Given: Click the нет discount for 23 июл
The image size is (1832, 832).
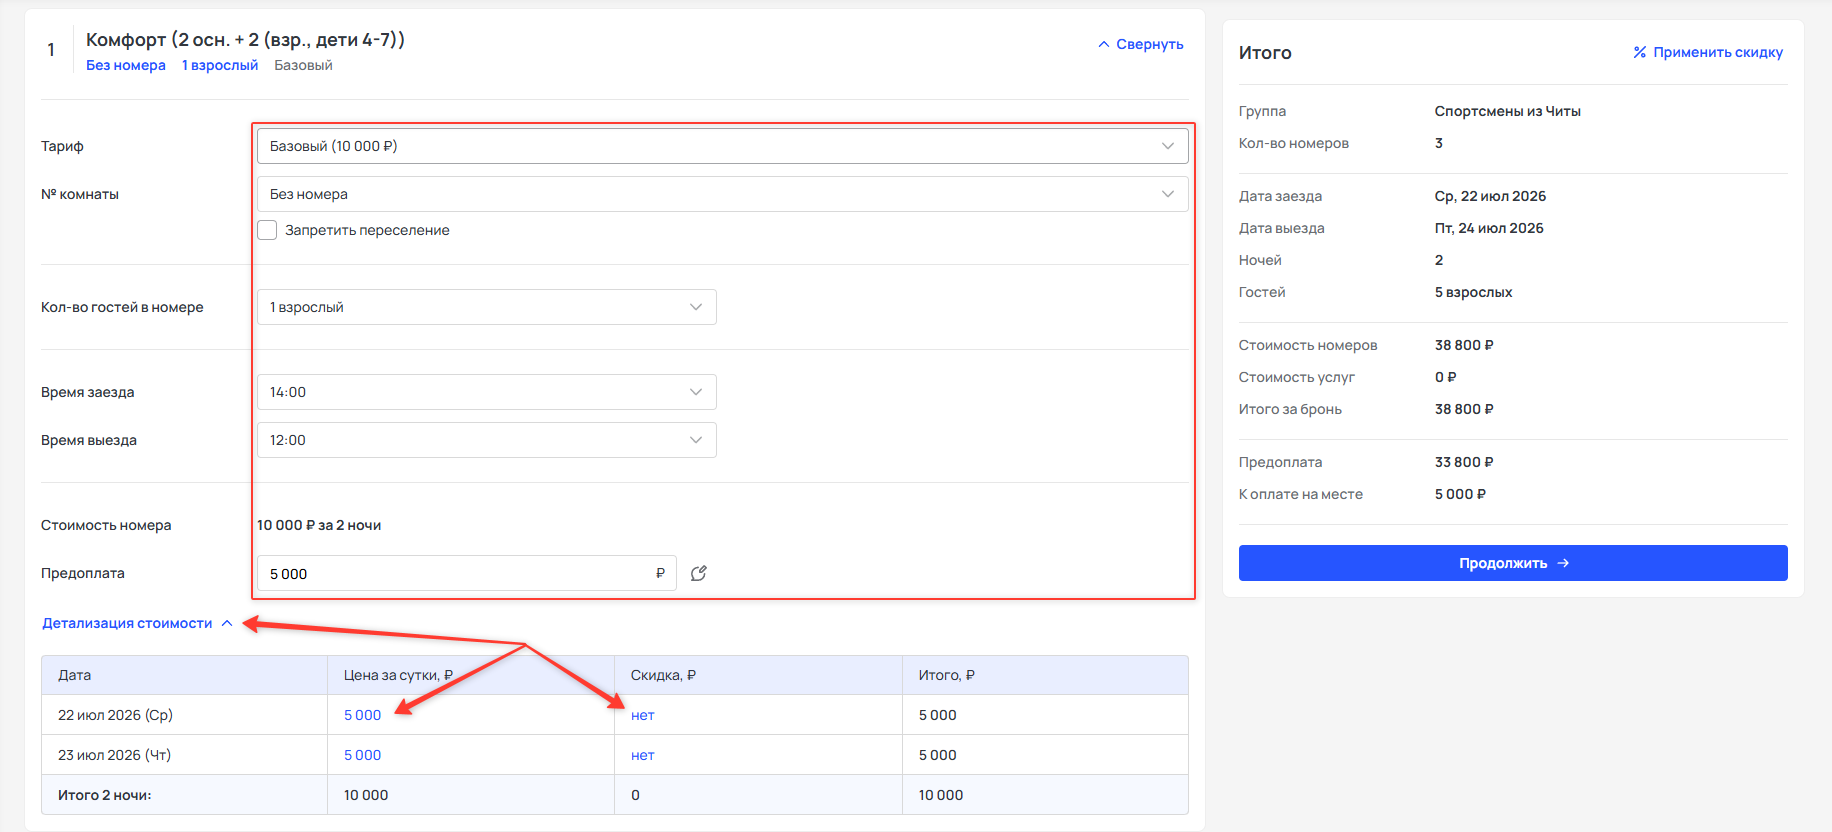Looking at the screenshot, I should 643,755.
